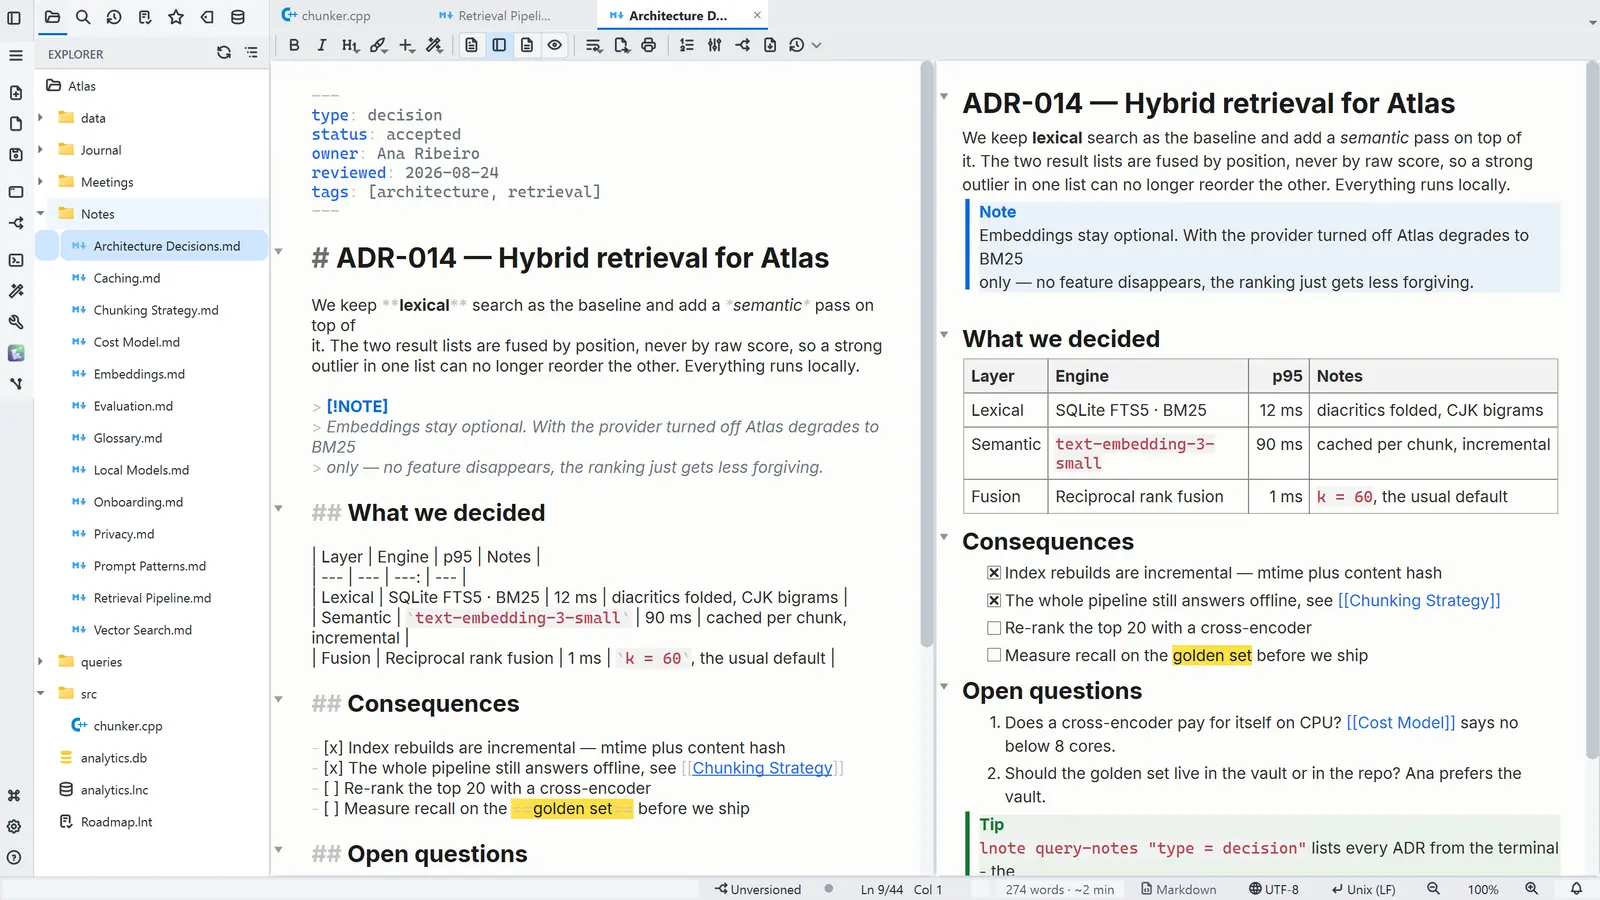Collapse the Consequences section in preview
This screenshot has width=1600, height=900.
click(944, 538)
